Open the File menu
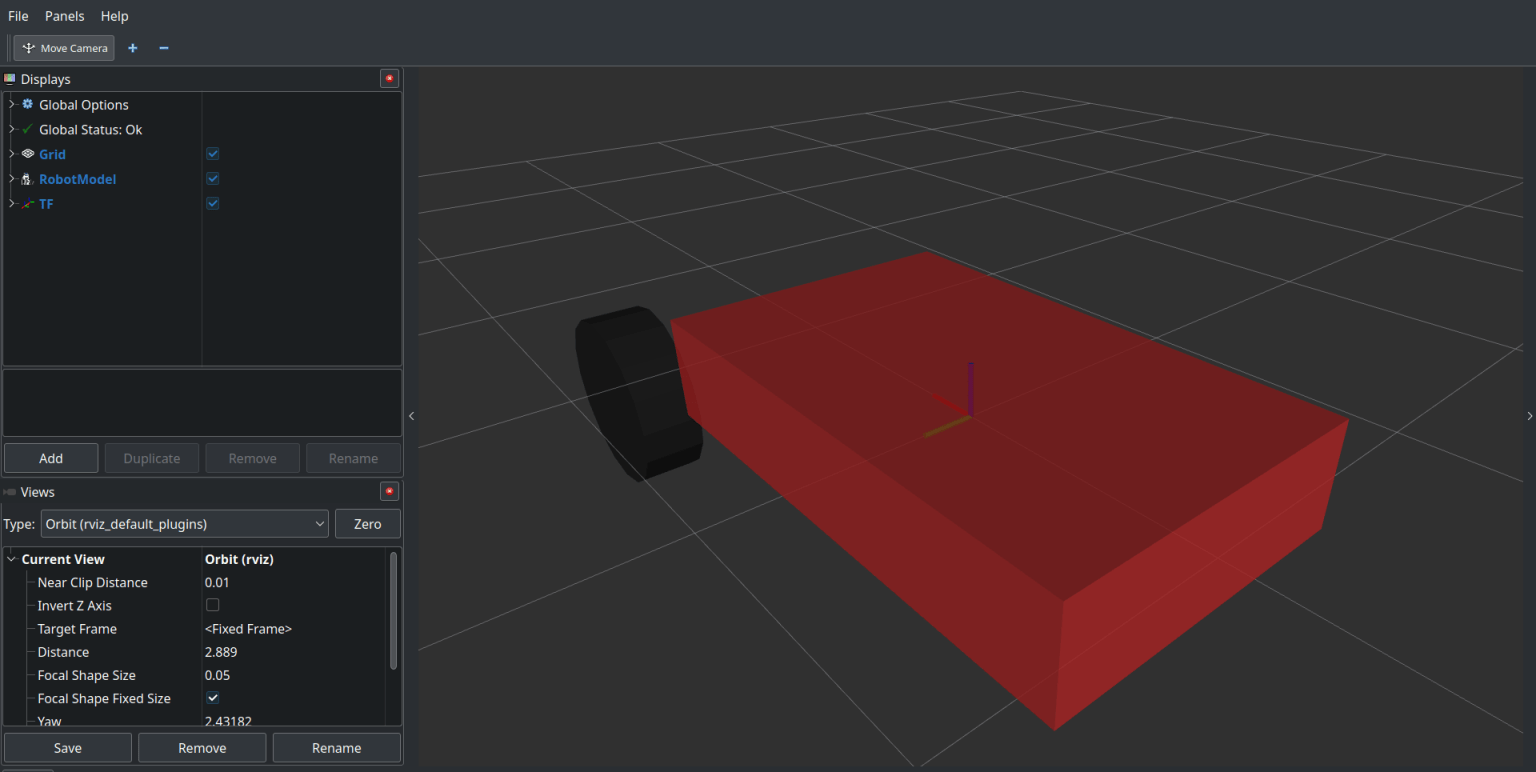 click(18, 16)
